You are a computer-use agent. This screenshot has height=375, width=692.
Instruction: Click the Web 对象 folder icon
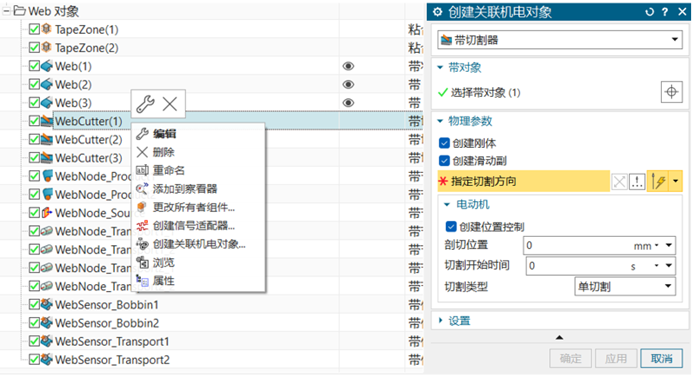[x=19, y=11]
